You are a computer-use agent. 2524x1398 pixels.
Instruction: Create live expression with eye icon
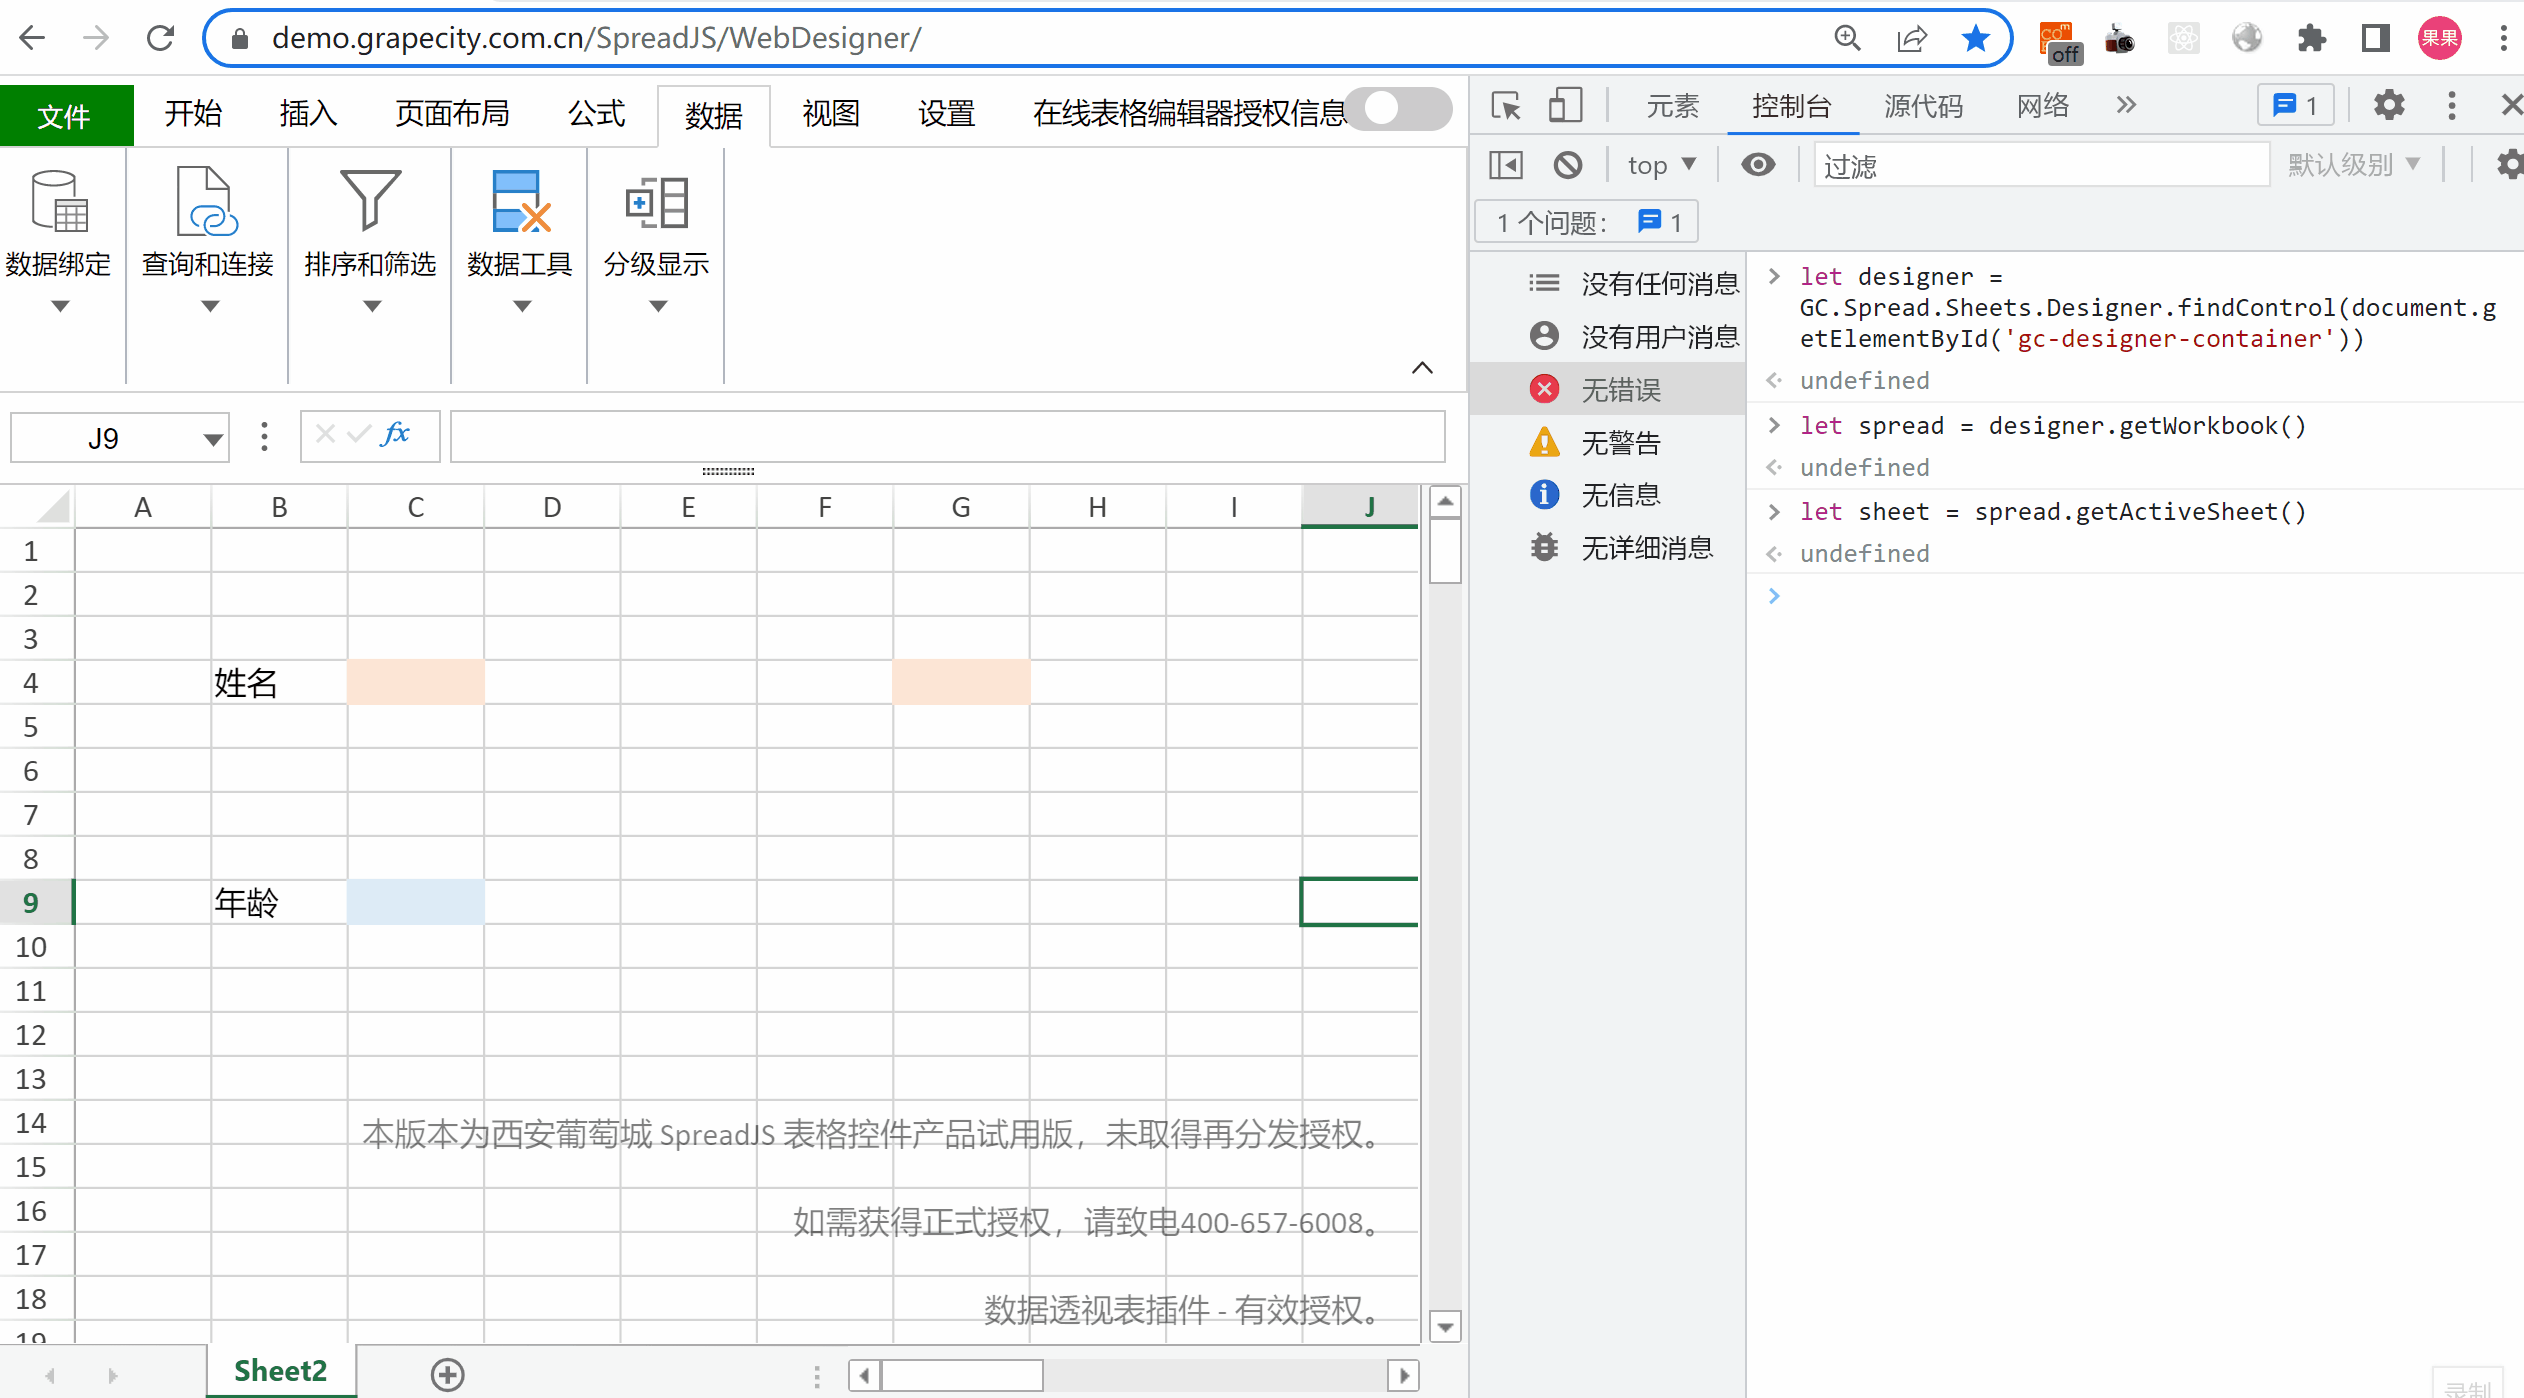click(1758, 164)
